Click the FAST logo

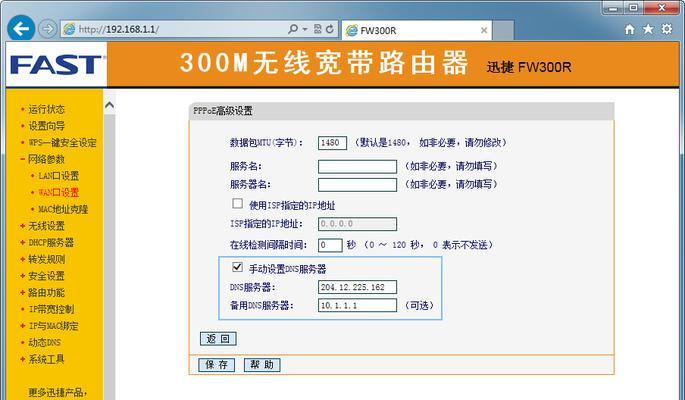click(x=56, y=65)
